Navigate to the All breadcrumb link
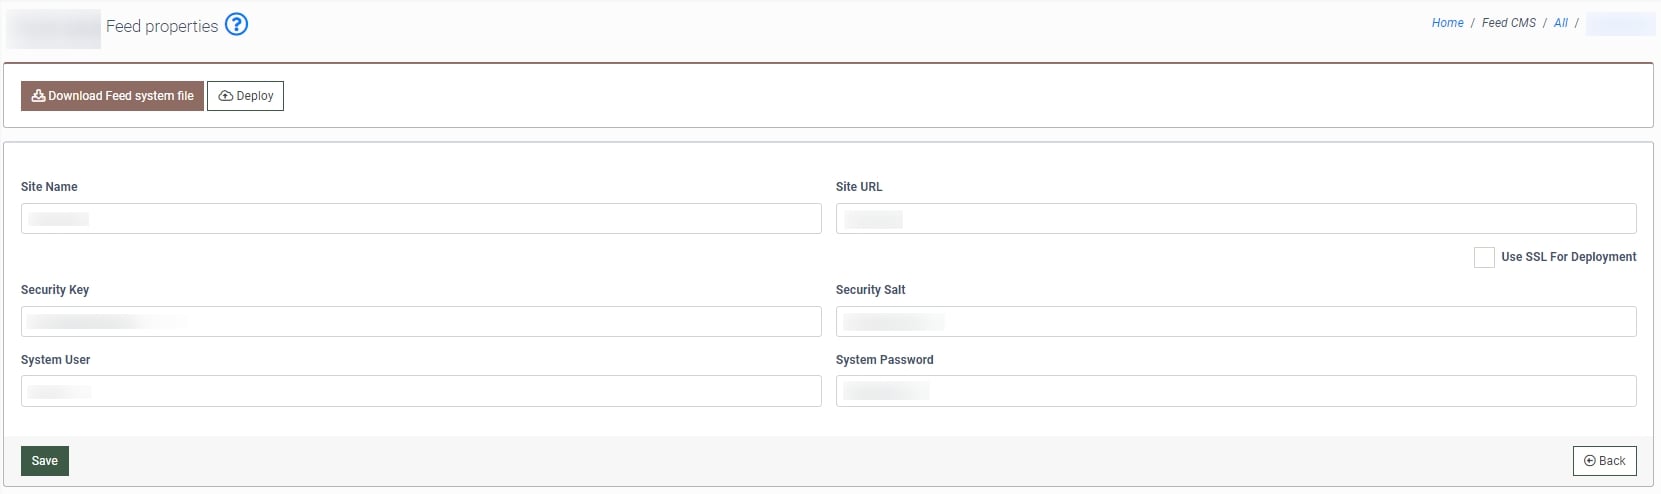The image size is (1661, 494). pos(1560,23)
